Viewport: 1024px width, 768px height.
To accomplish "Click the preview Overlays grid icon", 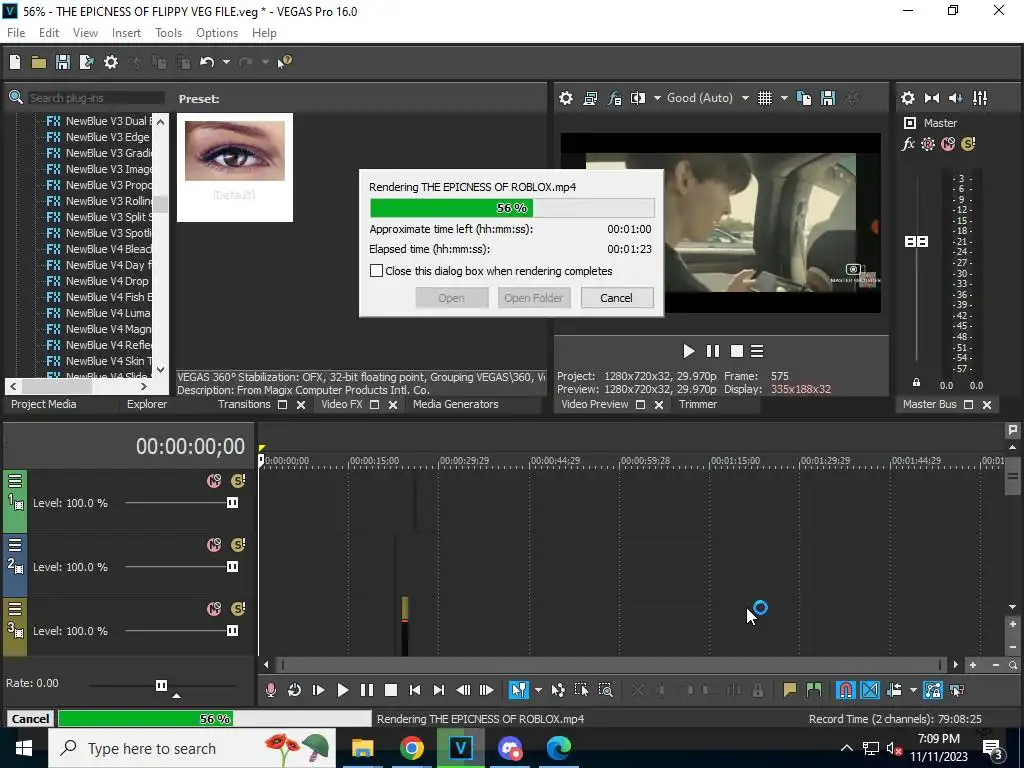I will coord(765,98).
